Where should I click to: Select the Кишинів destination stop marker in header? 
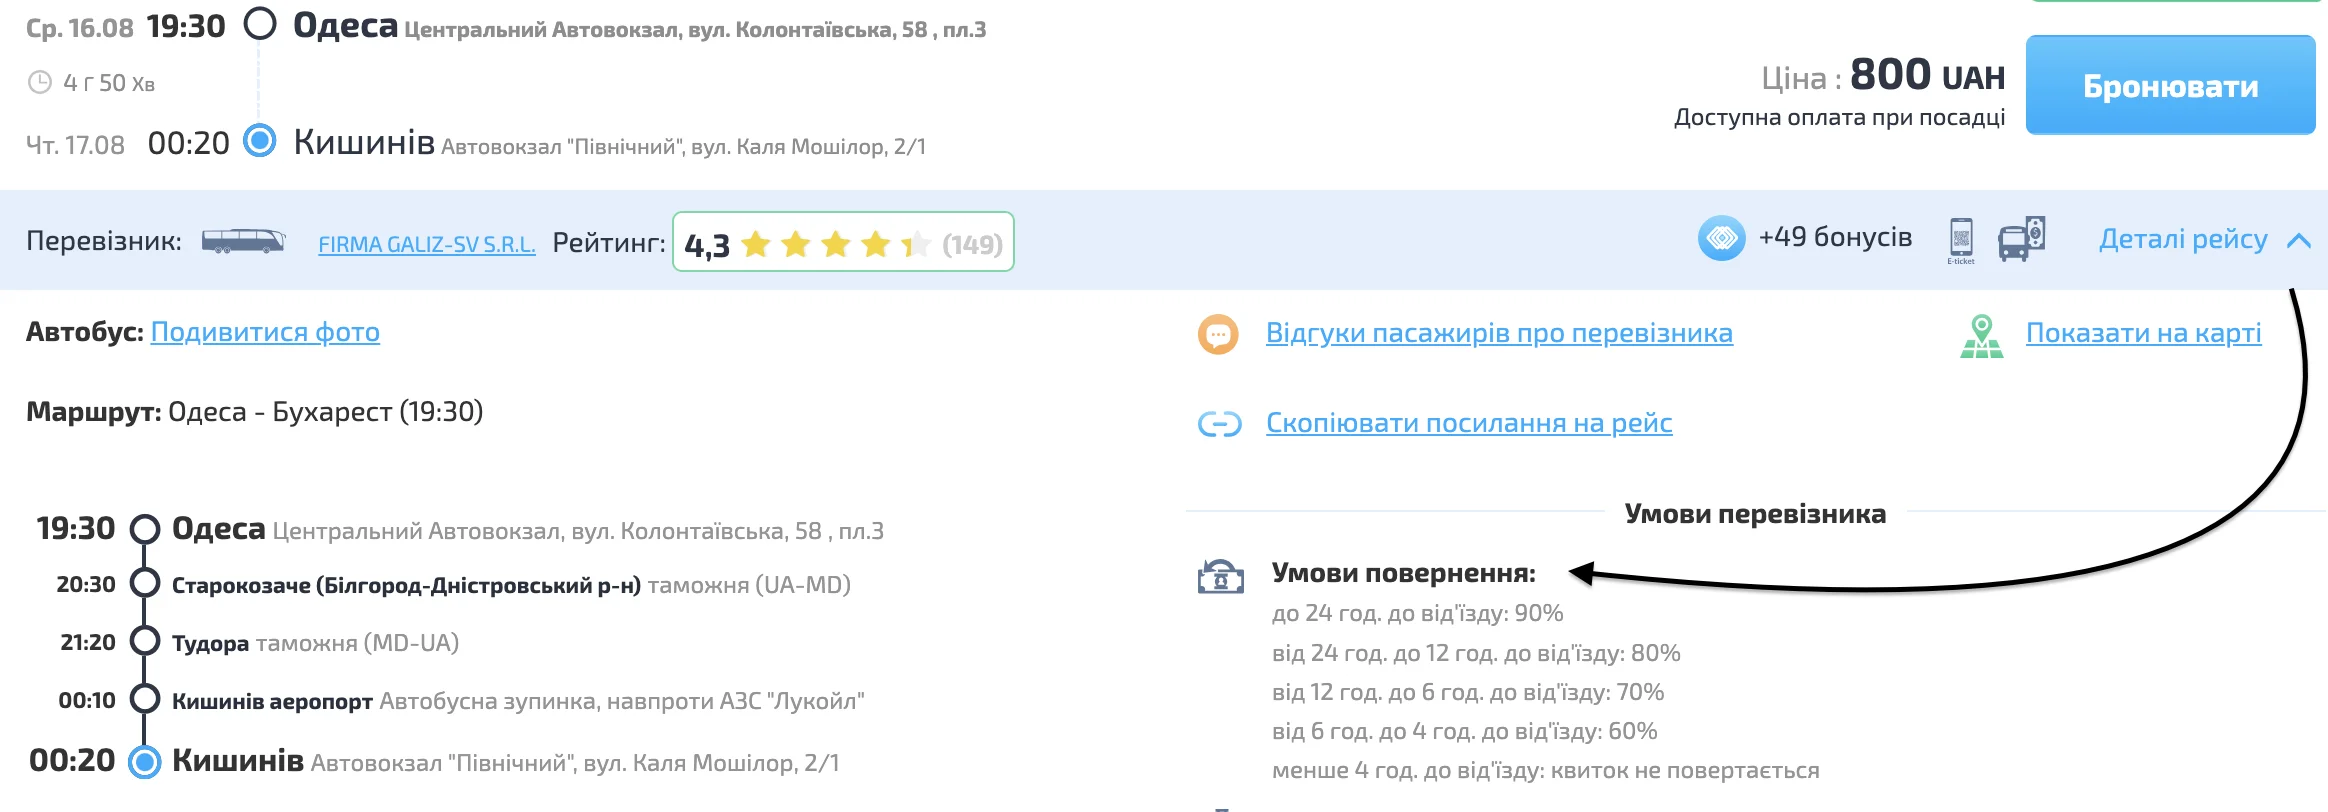click(x=260, y=141)
